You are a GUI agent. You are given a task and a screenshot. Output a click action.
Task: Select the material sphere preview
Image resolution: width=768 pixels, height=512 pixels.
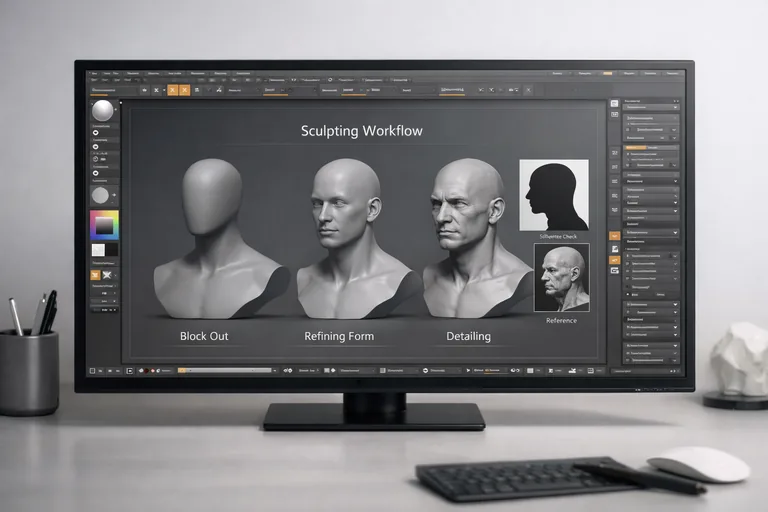pos(102,111)
